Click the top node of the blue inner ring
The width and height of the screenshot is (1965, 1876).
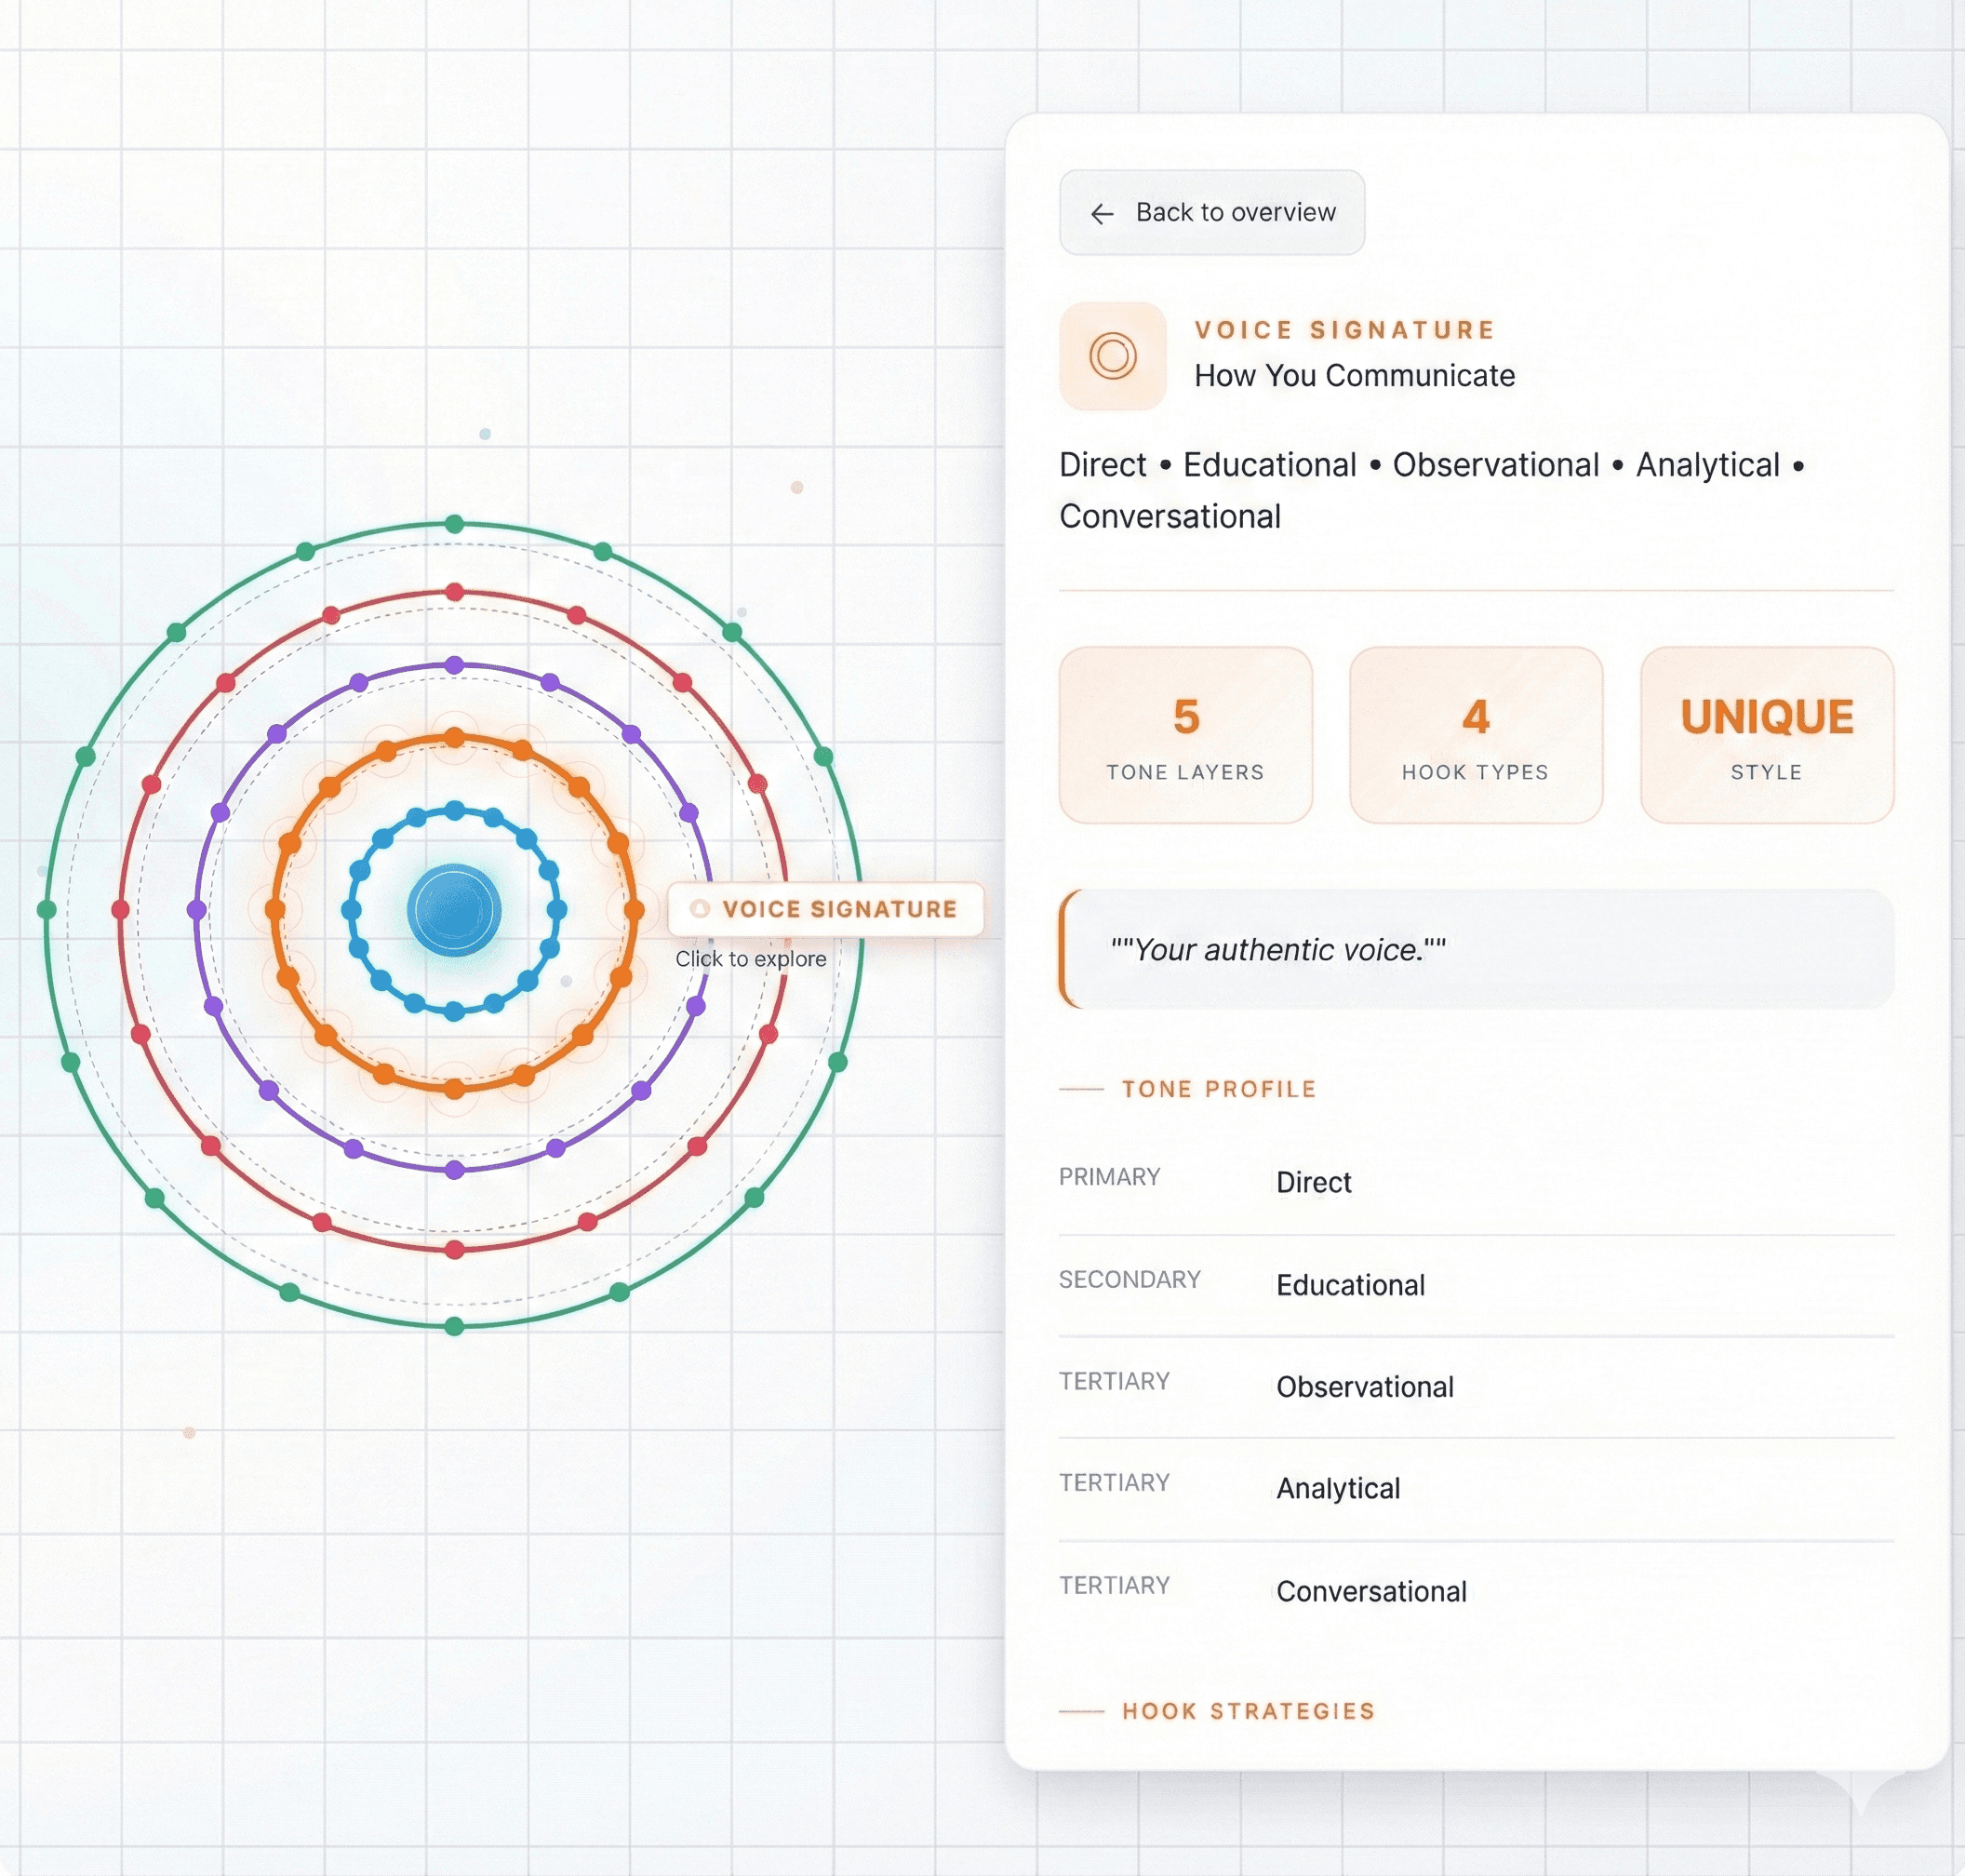(454, 809)
